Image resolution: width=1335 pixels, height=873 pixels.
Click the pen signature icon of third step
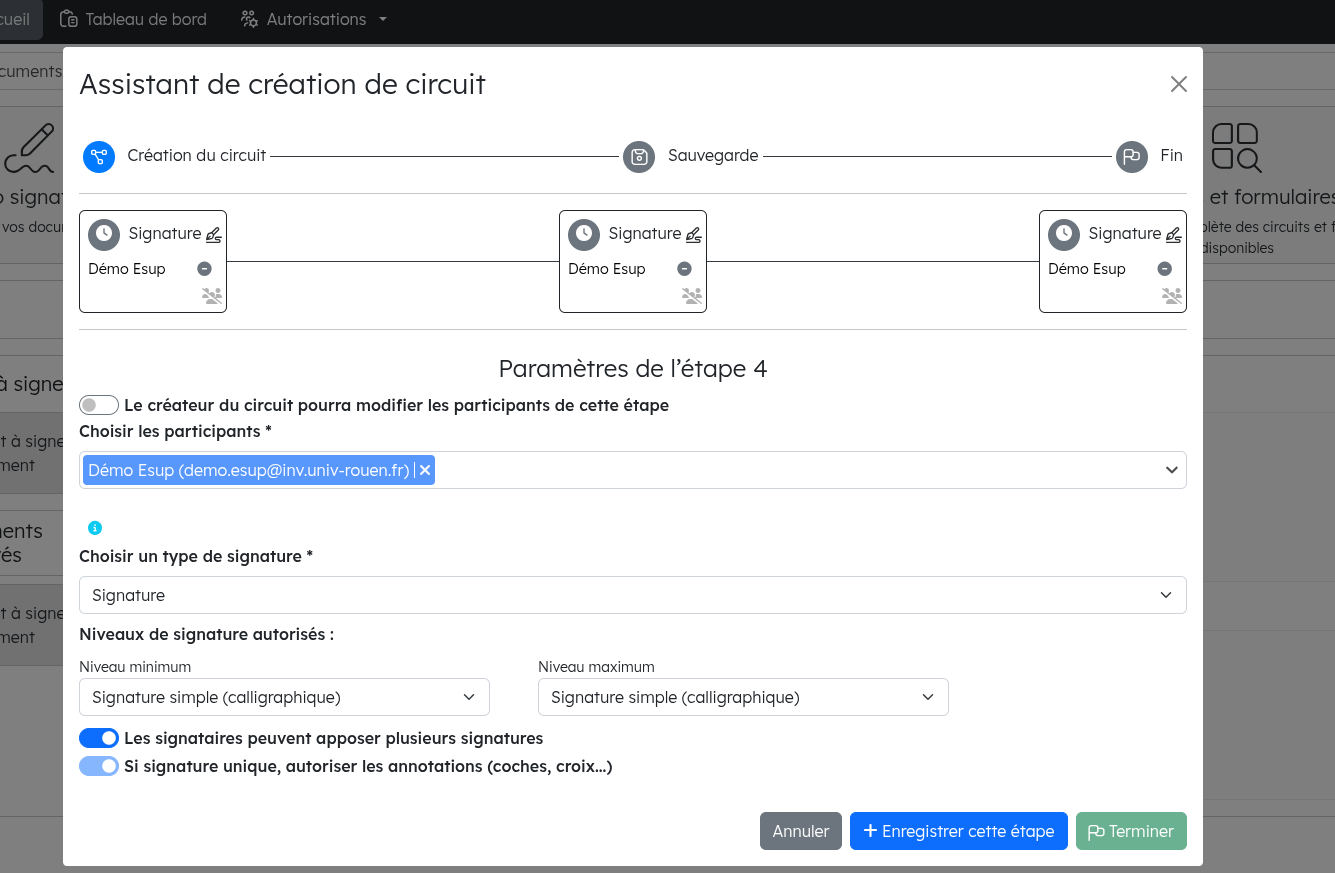tap(1174, 235)
